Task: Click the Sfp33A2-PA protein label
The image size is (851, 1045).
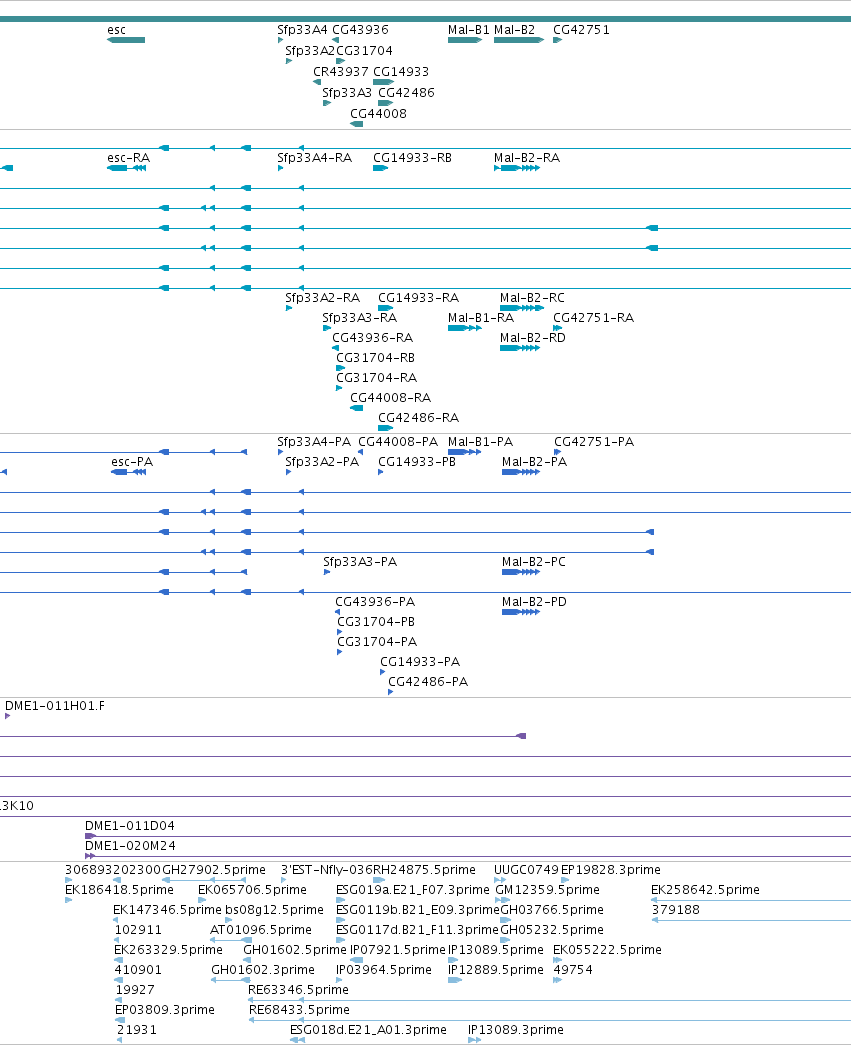Action: pyautogui.click(x=322, y=461)
